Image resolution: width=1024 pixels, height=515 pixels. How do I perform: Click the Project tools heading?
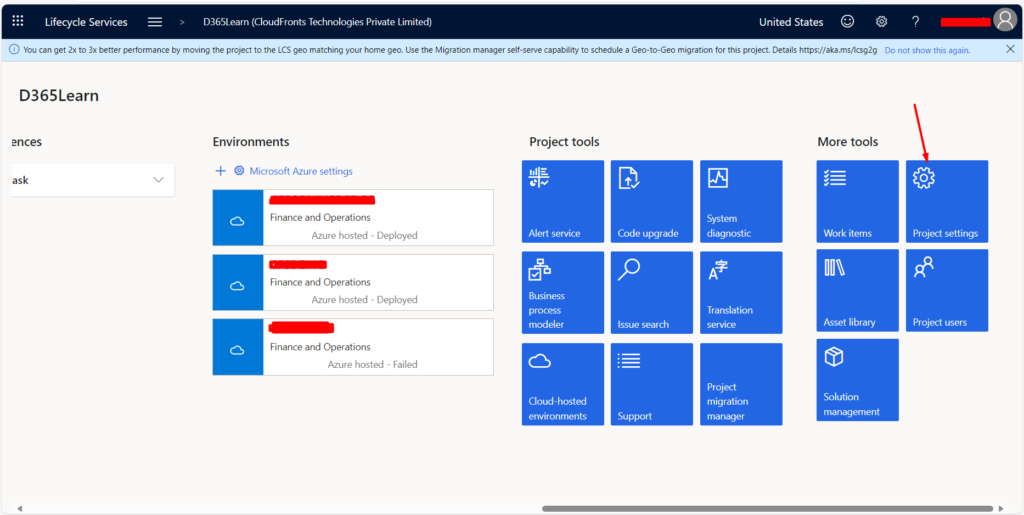(564, 142)
